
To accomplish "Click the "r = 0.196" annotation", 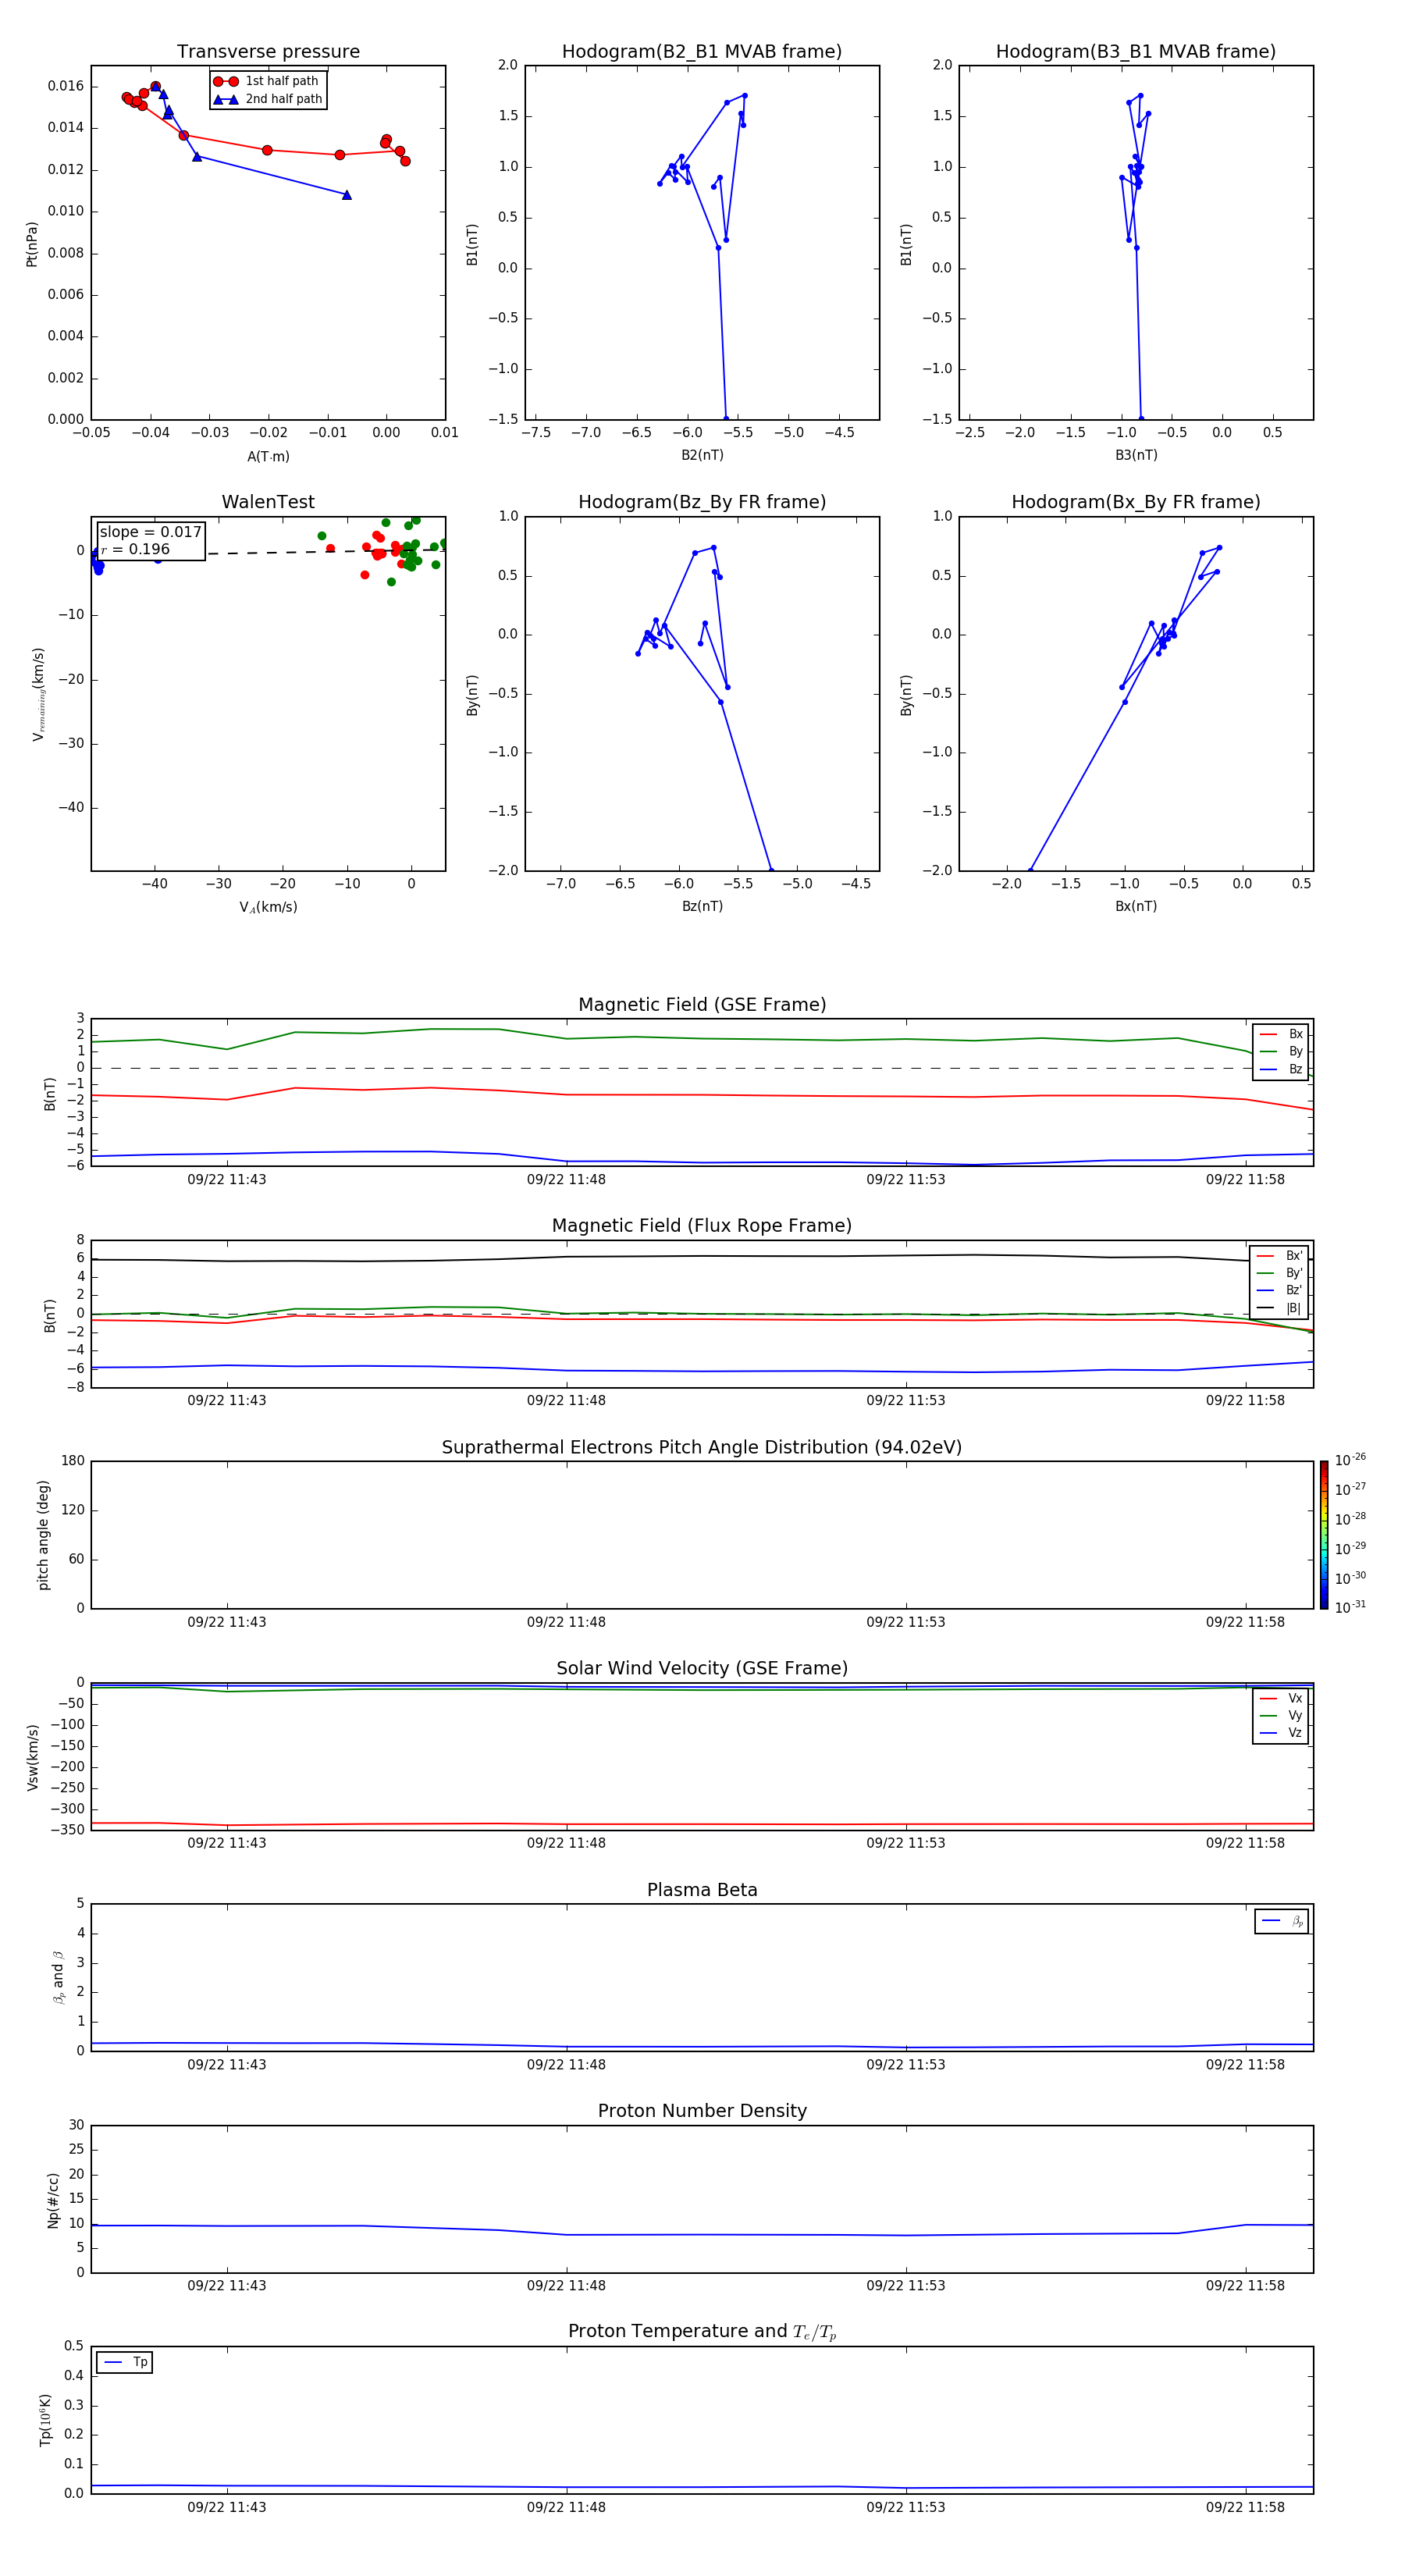I will (135, 549).
